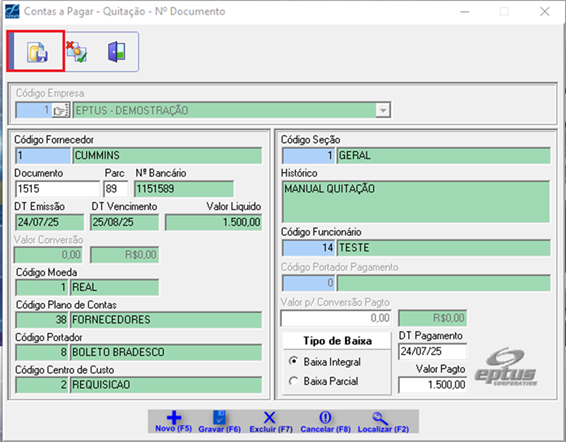
Task: Click the DT Pagamento date field
Action: [432, 351]
